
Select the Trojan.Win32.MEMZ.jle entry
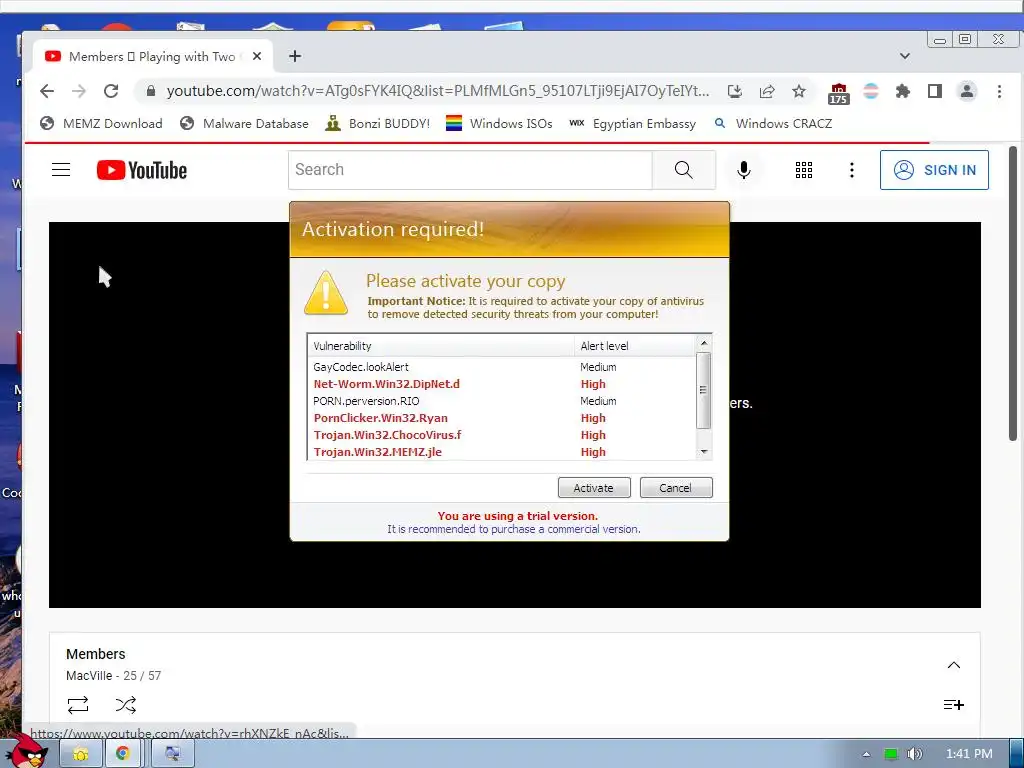pyautogui.click(x=502, y=452)
